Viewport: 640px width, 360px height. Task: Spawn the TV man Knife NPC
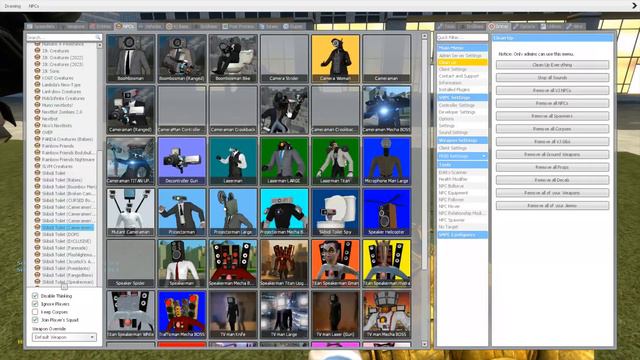[233, 315]
